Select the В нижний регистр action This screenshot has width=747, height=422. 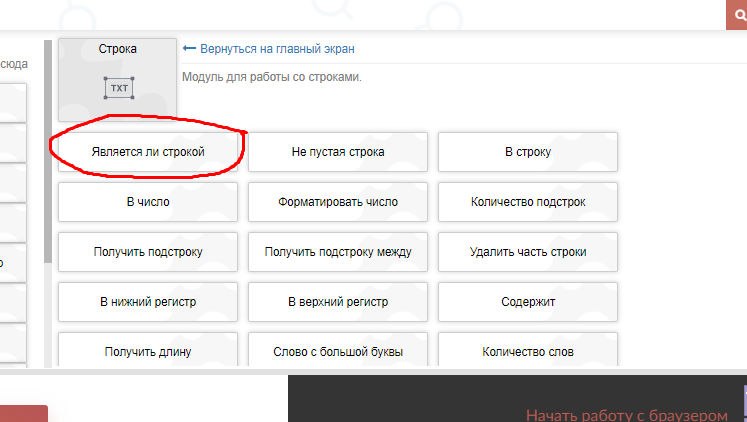(148, 302)
